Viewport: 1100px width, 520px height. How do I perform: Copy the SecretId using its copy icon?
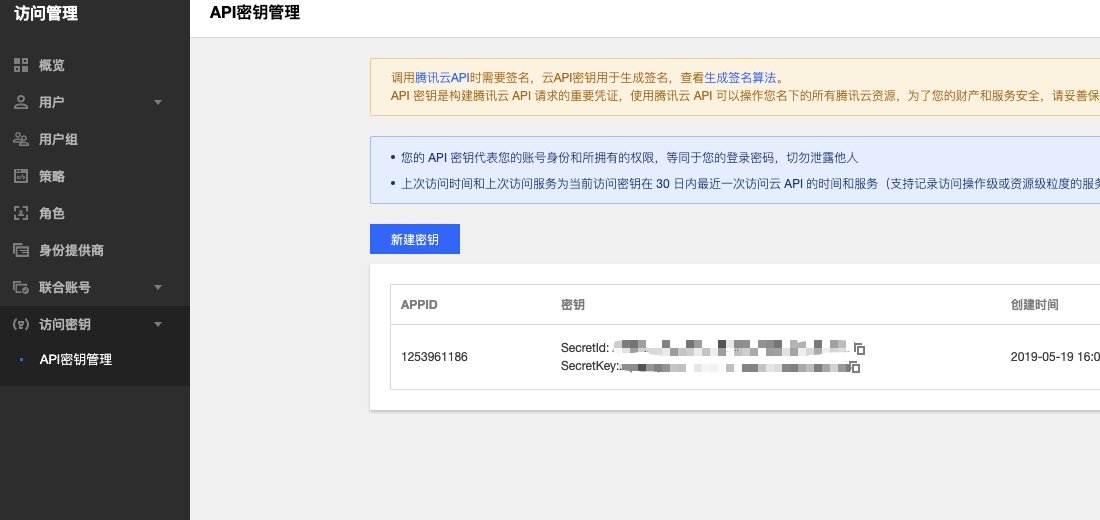[x=859, y=348]
